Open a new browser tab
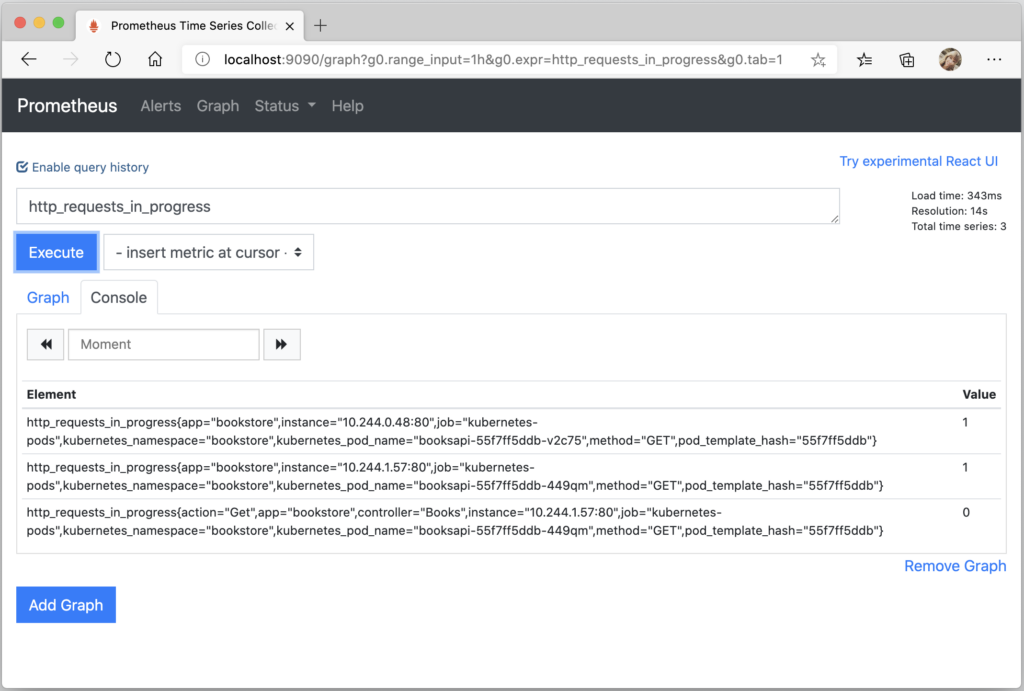1024x691 pixels. (x=320, y=25)
